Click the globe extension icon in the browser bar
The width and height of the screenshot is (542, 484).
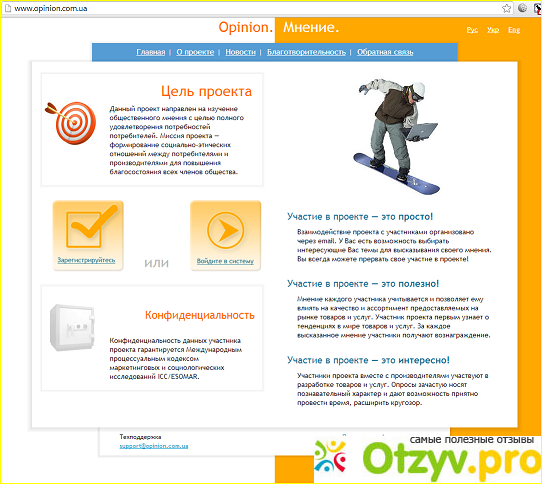[x=522, y=8]
